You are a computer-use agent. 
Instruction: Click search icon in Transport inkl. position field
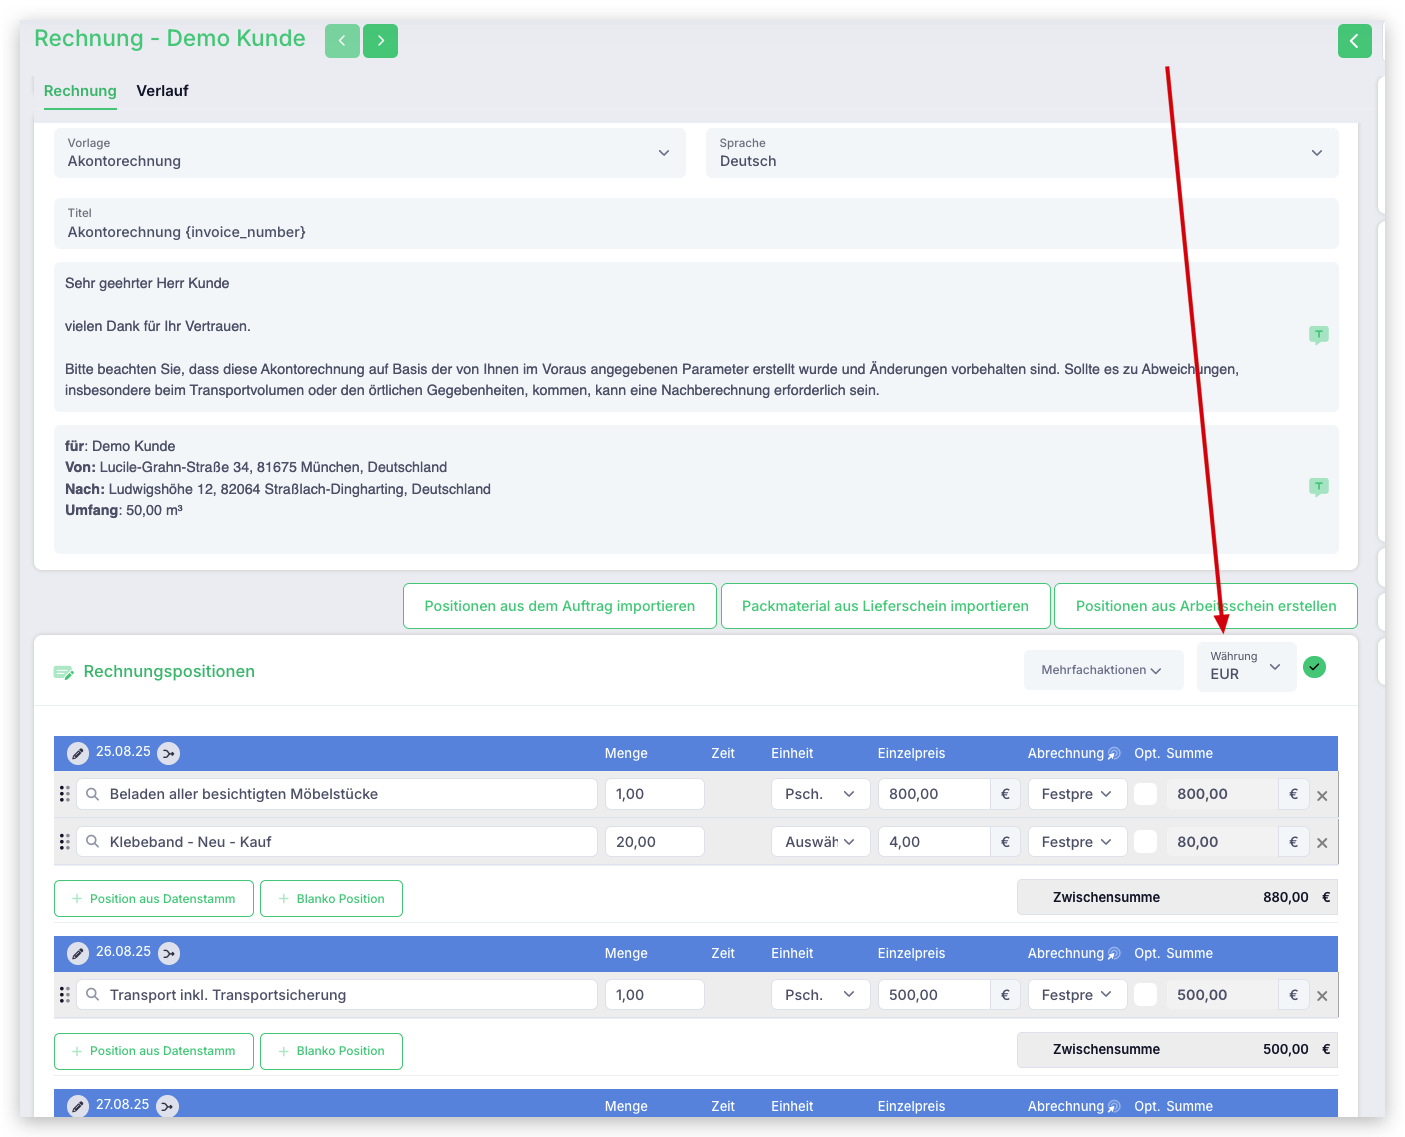pos(92,995)
